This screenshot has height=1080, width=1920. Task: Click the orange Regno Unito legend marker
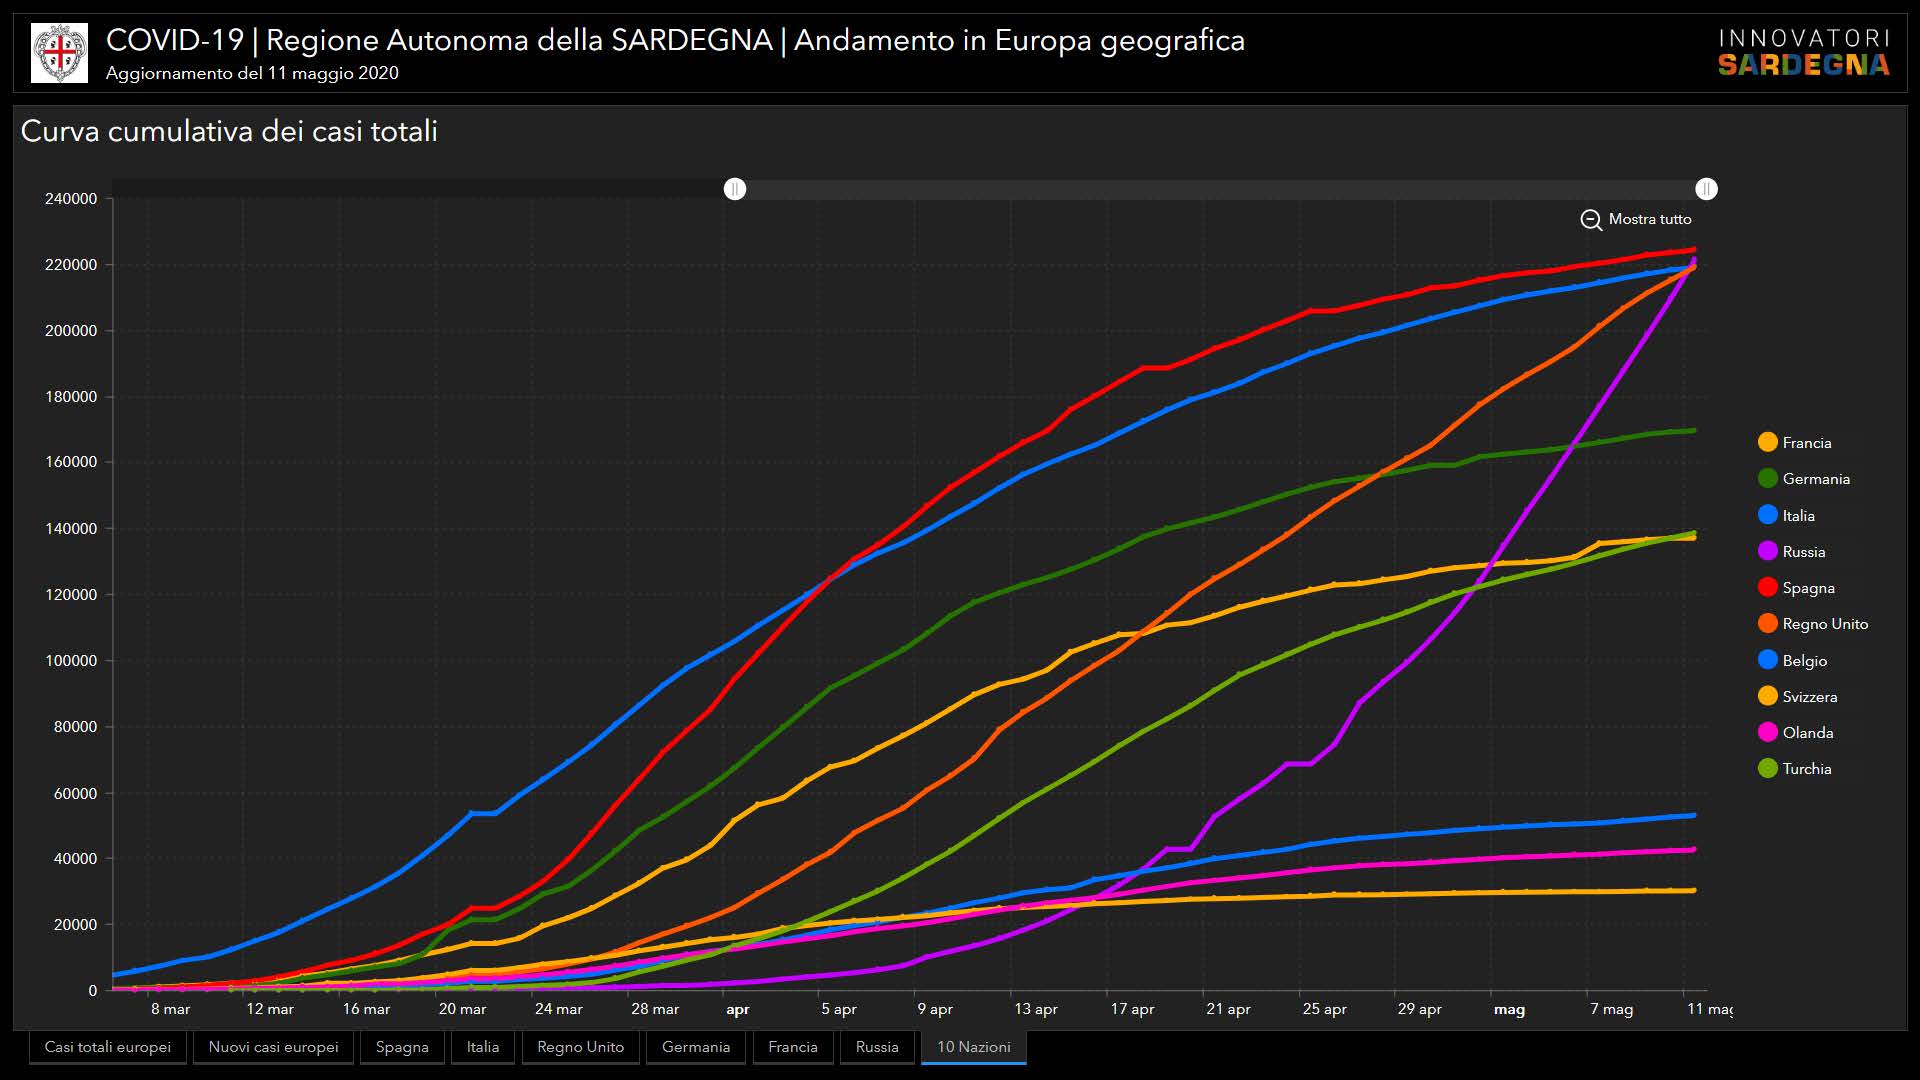coord(1768,624)
